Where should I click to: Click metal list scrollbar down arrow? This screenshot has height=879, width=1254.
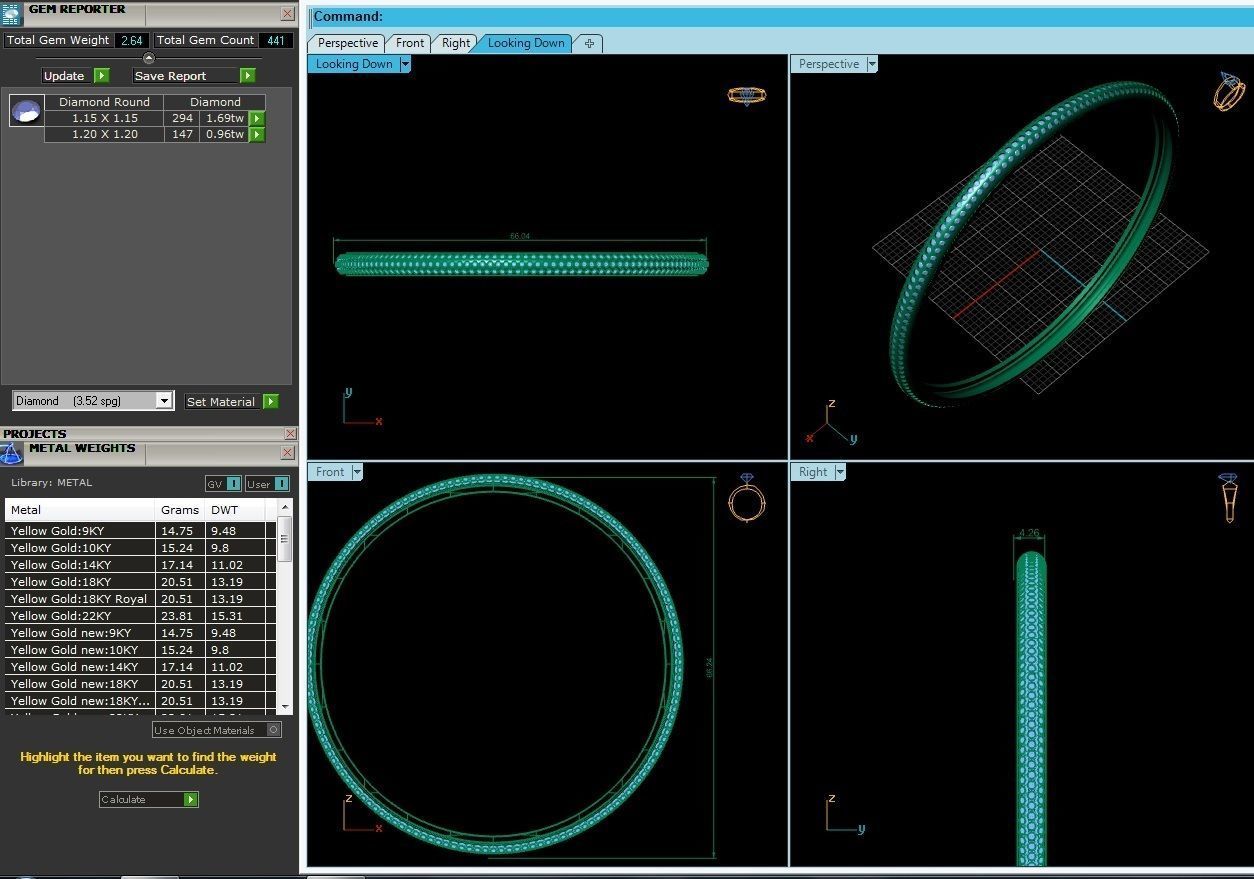[x=284, y=707]
